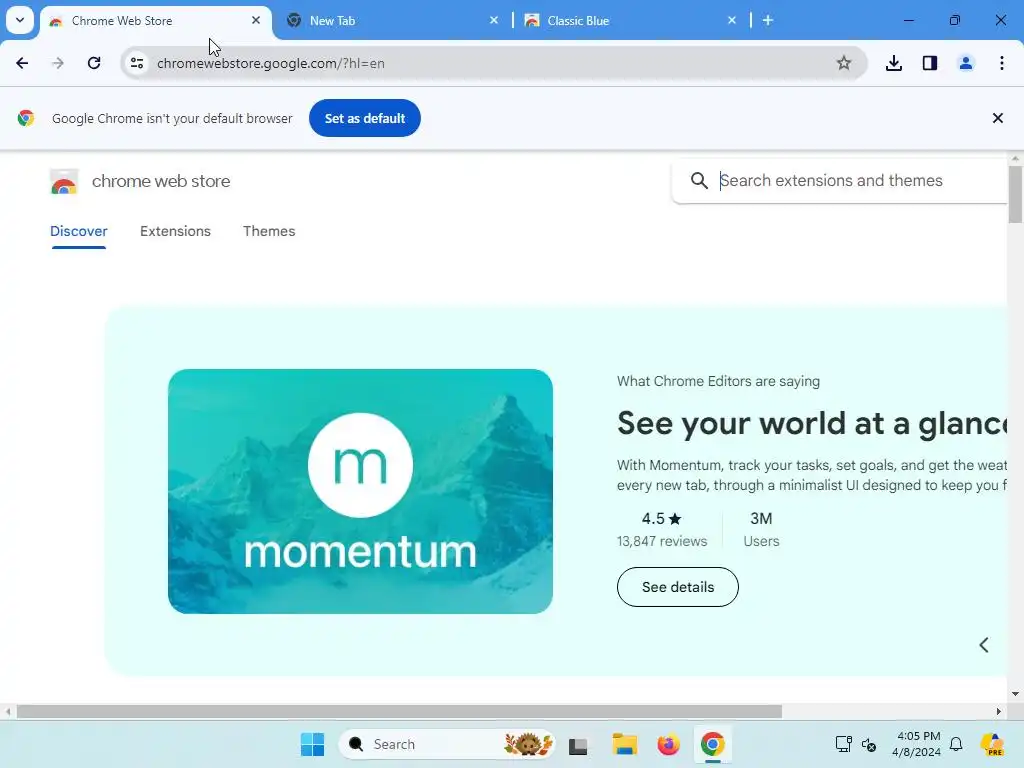This screenshot has width=1024, height=768.
Task: Open the Chrome profile icon
Action: [966, 63]
